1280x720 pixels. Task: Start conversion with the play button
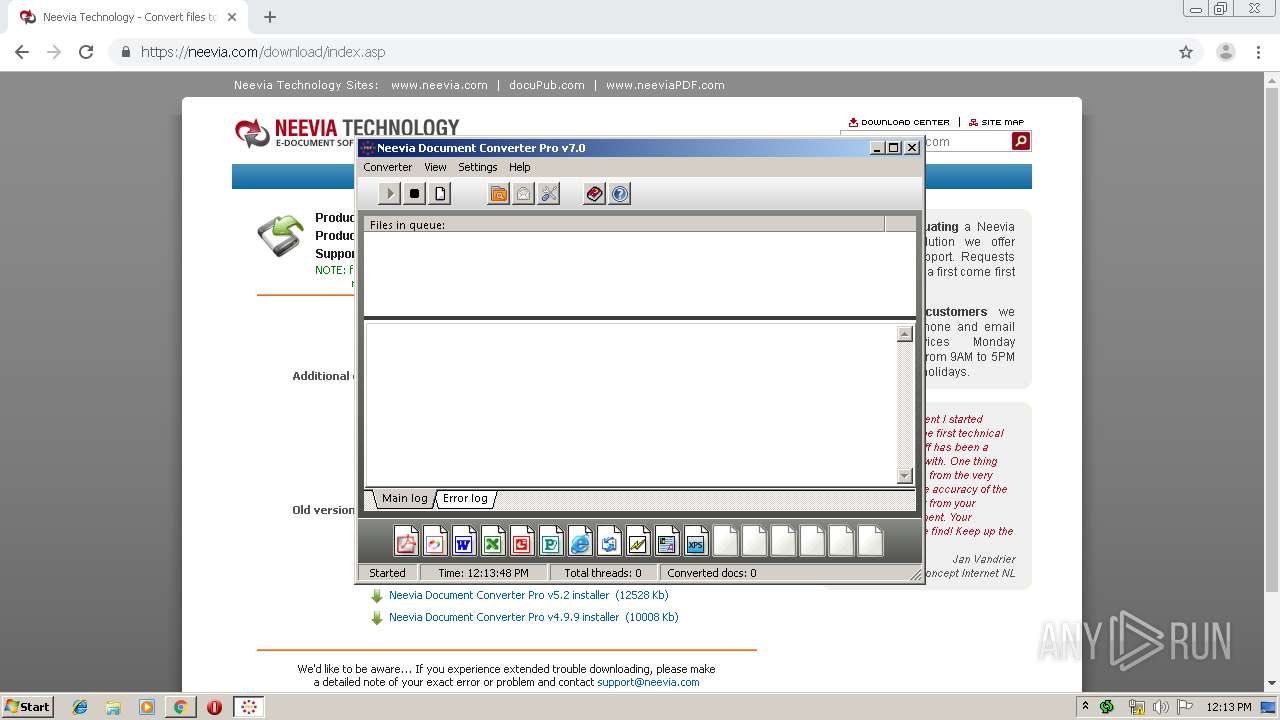[390, 194]
